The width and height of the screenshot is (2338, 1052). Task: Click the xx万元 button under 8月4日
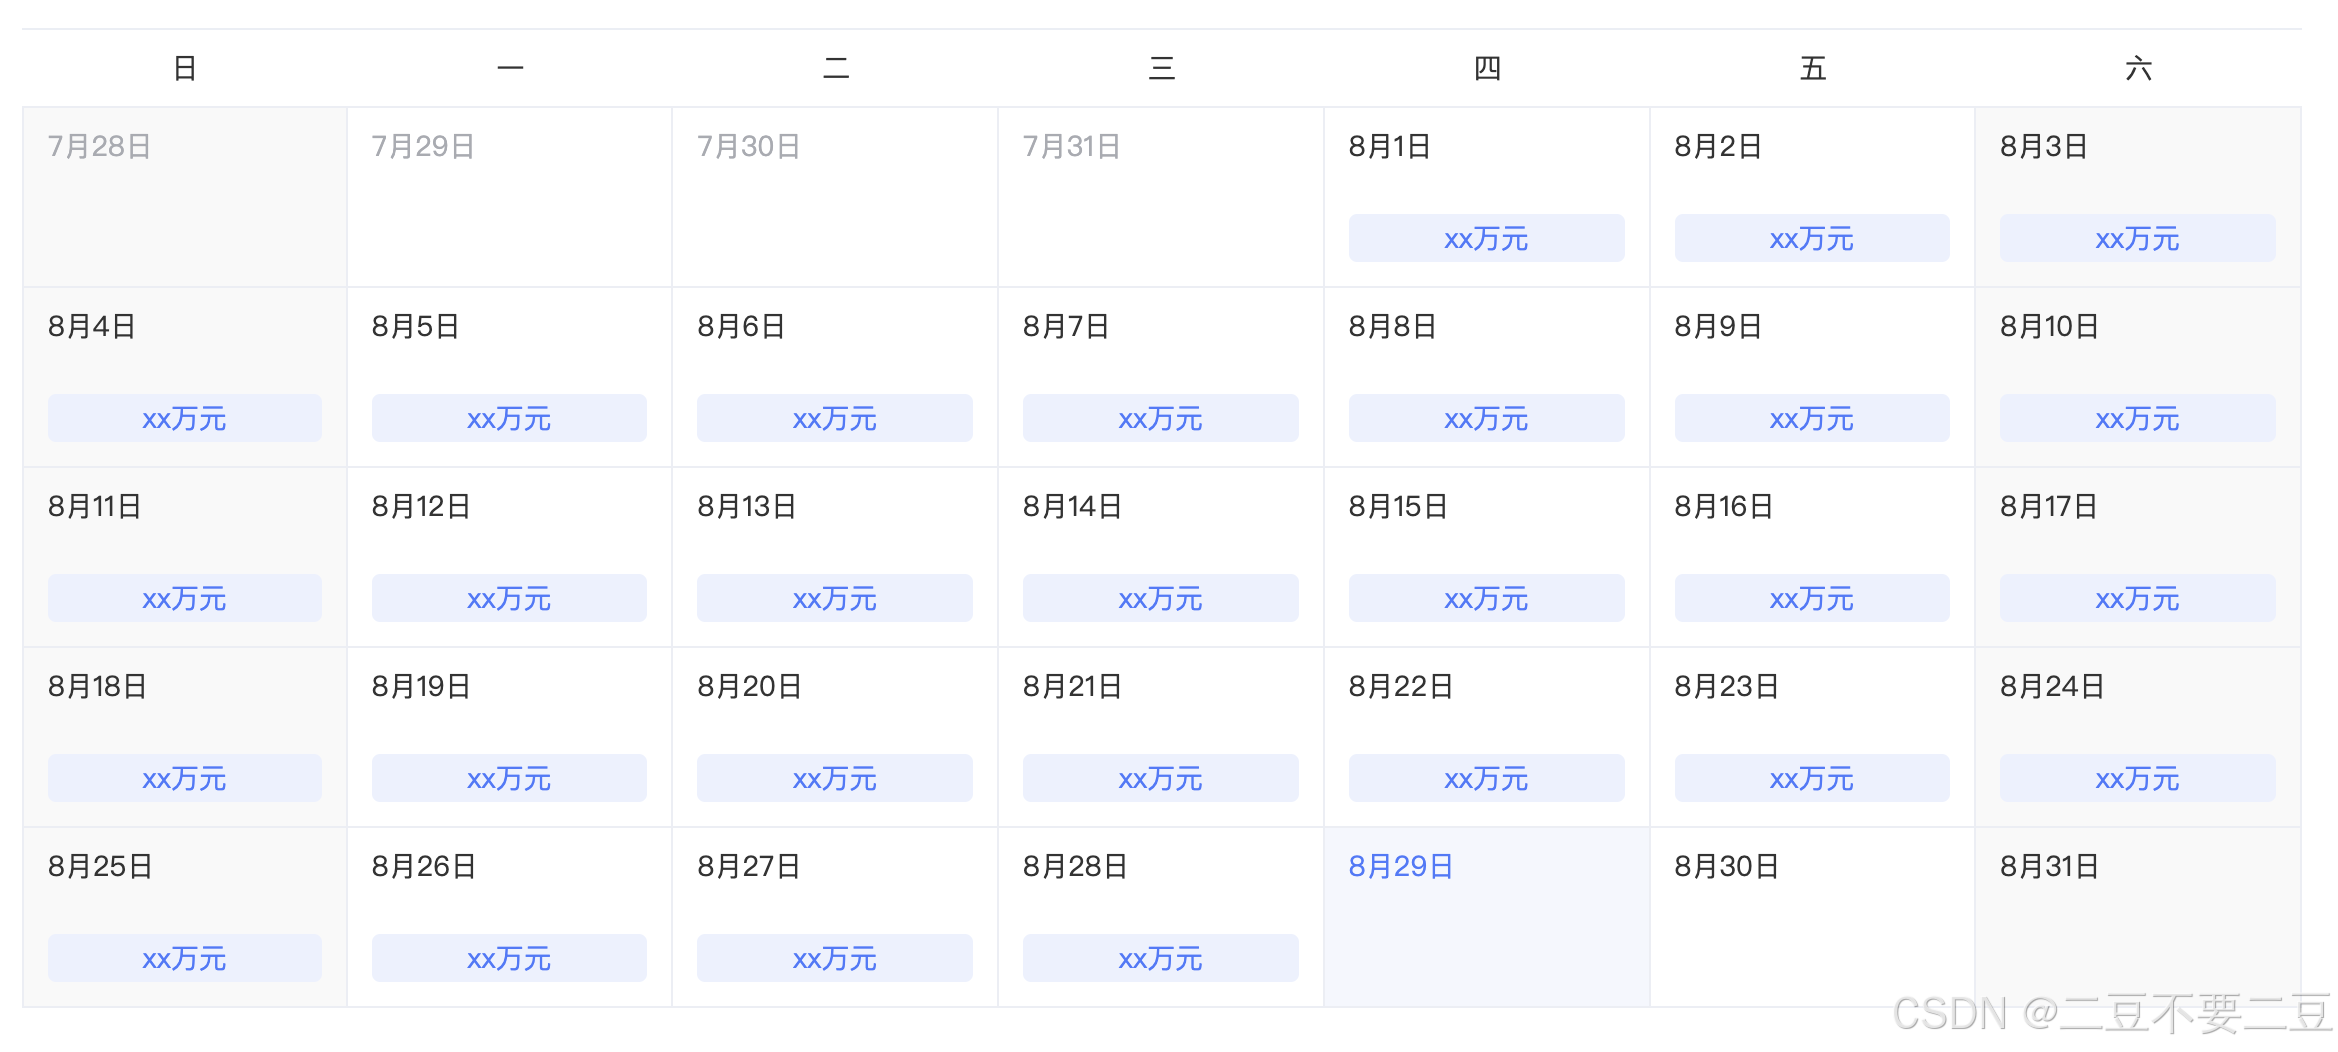click(x=184, y=418)
